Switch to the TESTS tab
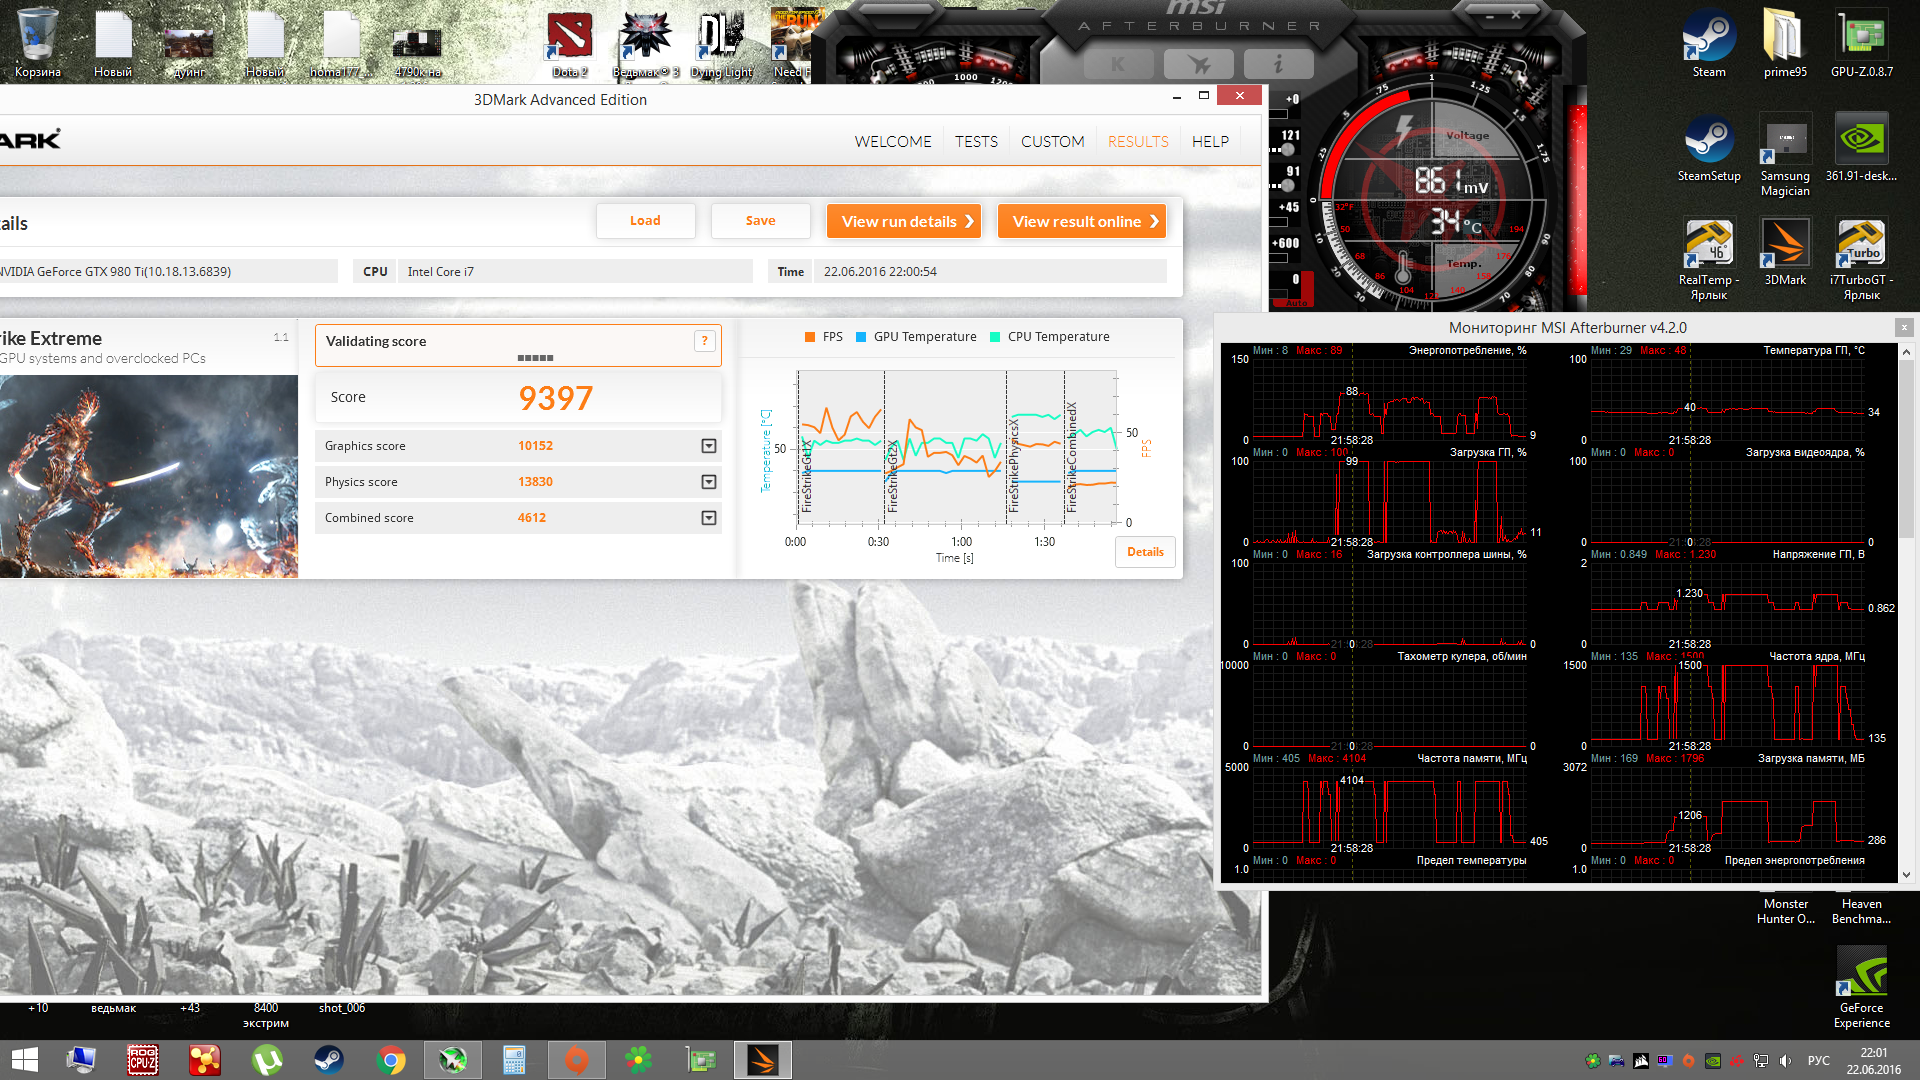The width and height of the screenshot is (1920, 1080). [x=976, y=142]
